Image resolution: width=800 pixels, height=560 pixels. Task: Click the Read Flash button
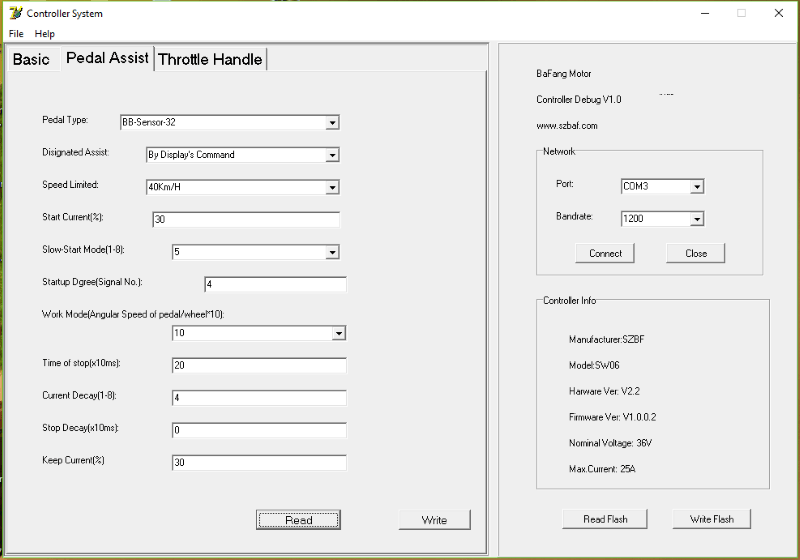coord(605,519)
